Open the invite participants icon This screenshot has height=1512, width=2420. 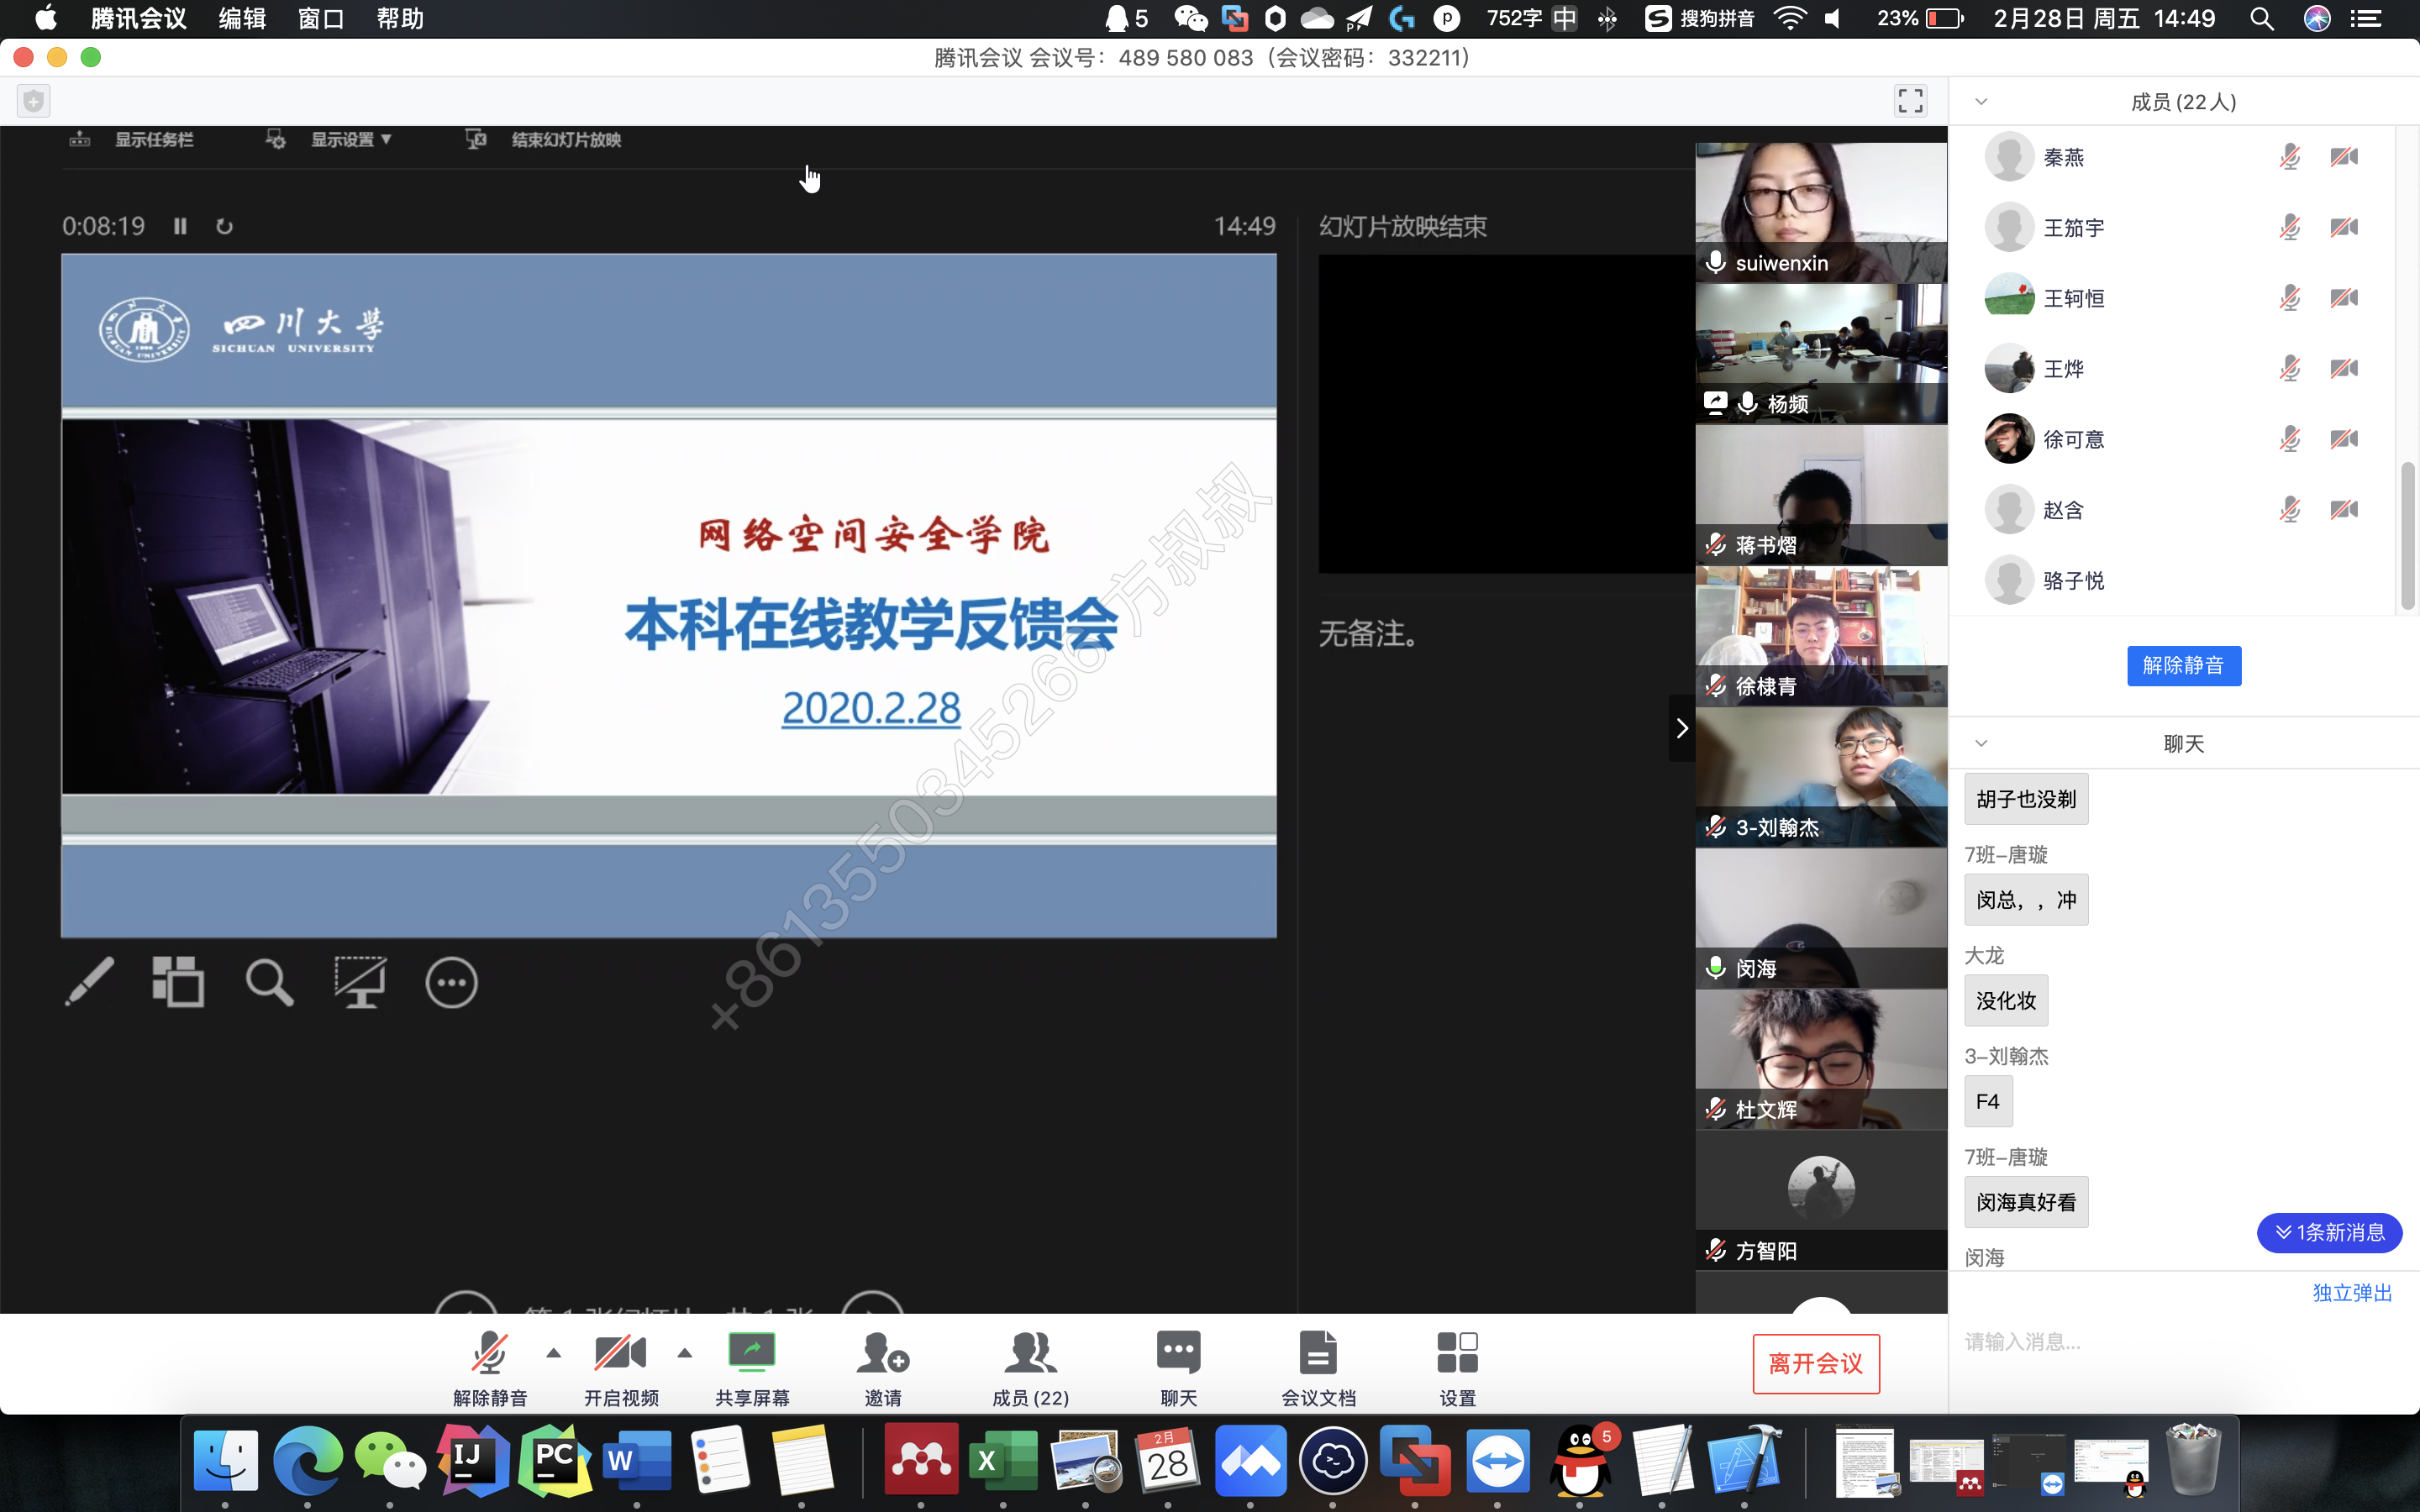point(882,1353)
